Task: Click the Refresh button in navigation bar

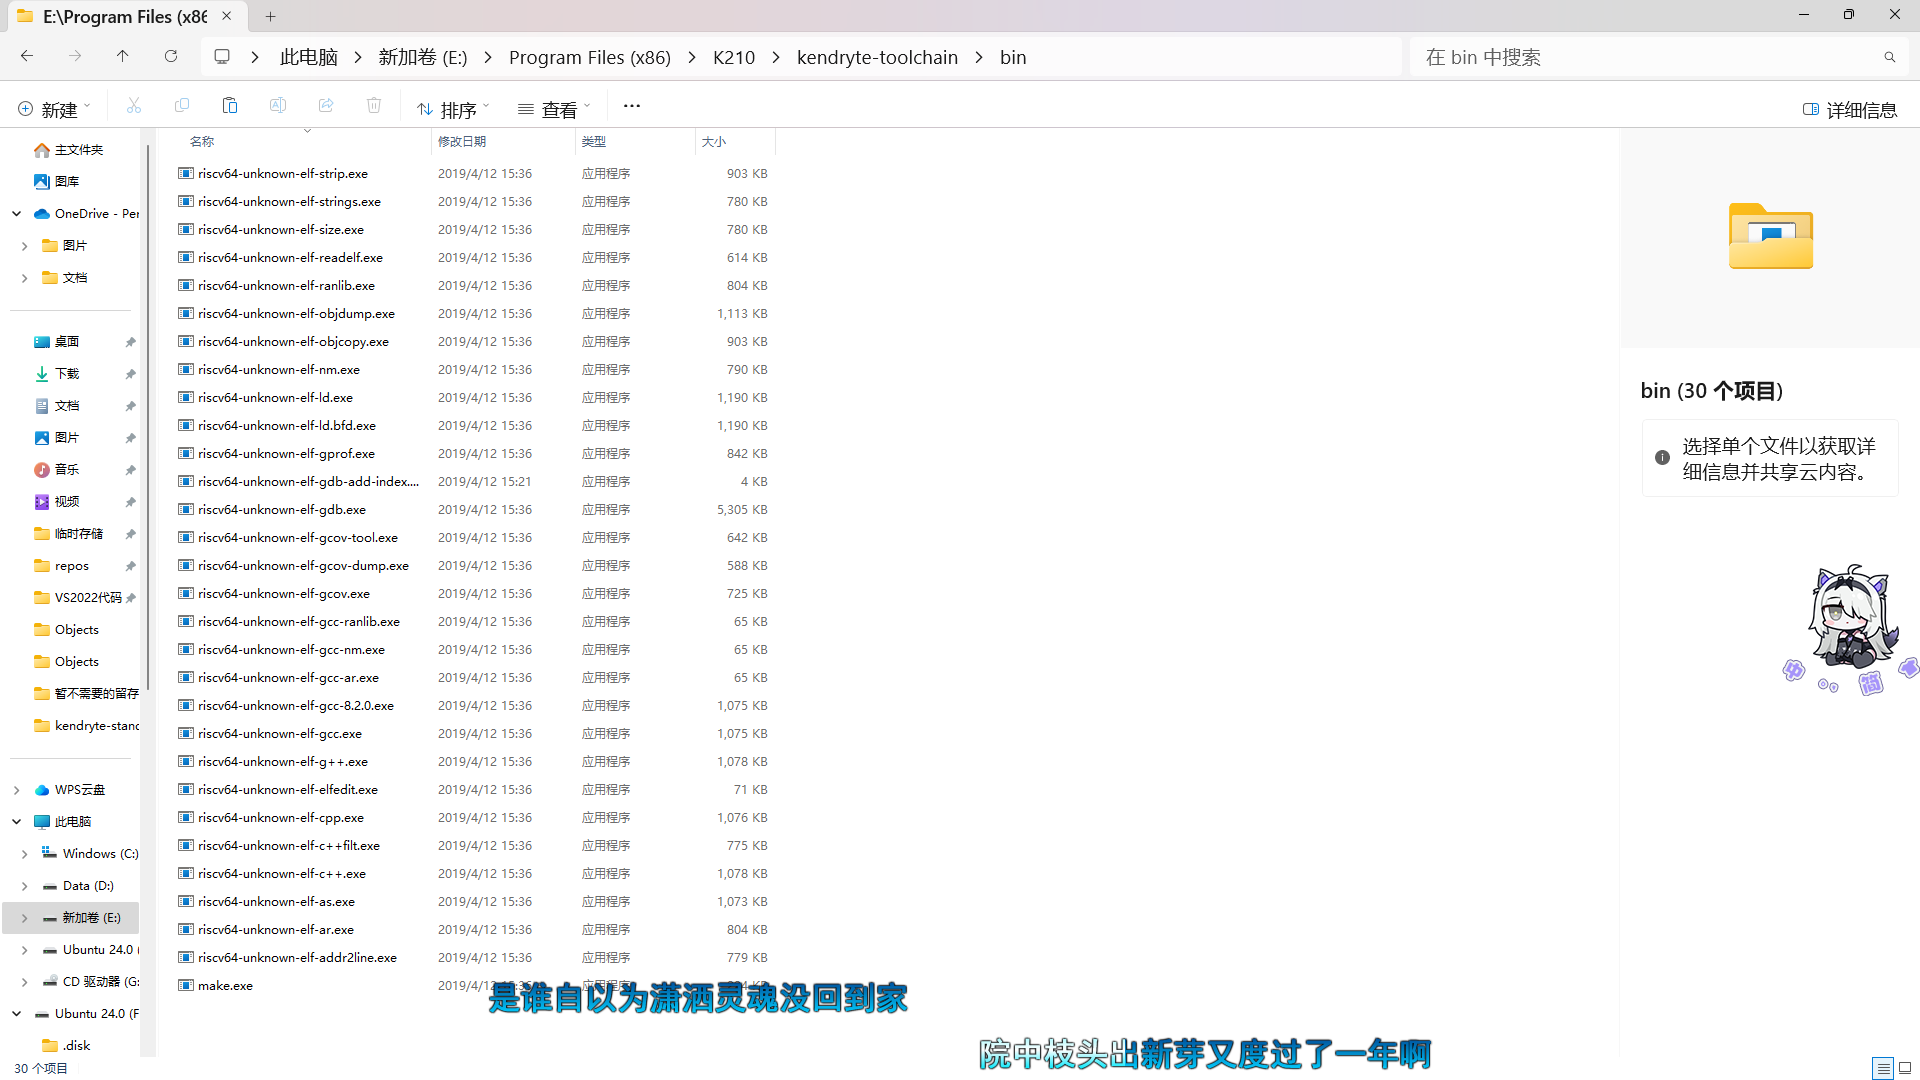Action: pos(171,56)
